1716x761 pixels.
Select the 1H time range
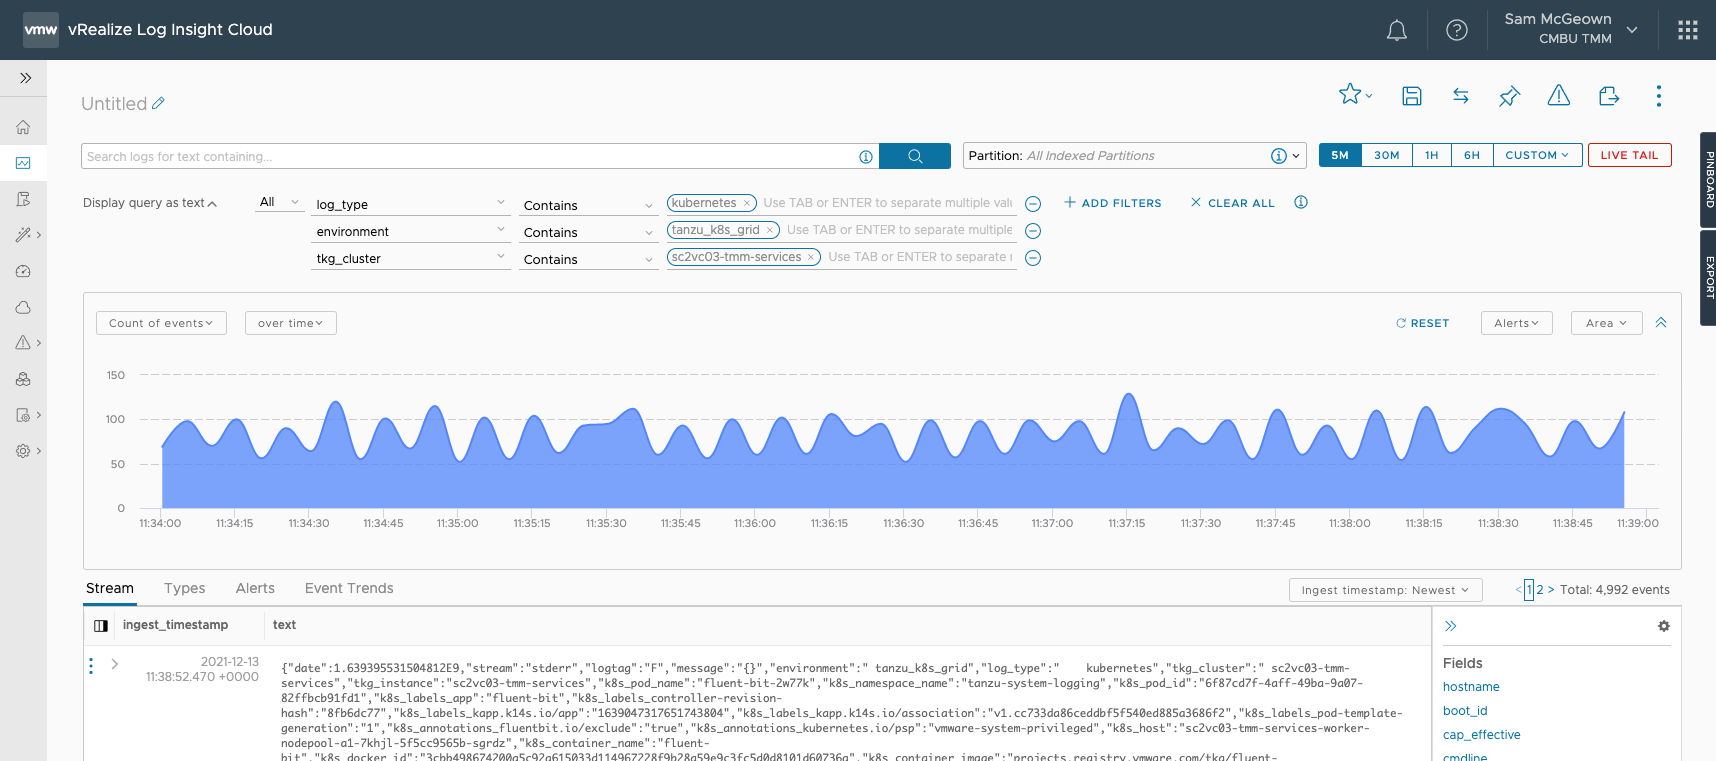point(1432,155)
